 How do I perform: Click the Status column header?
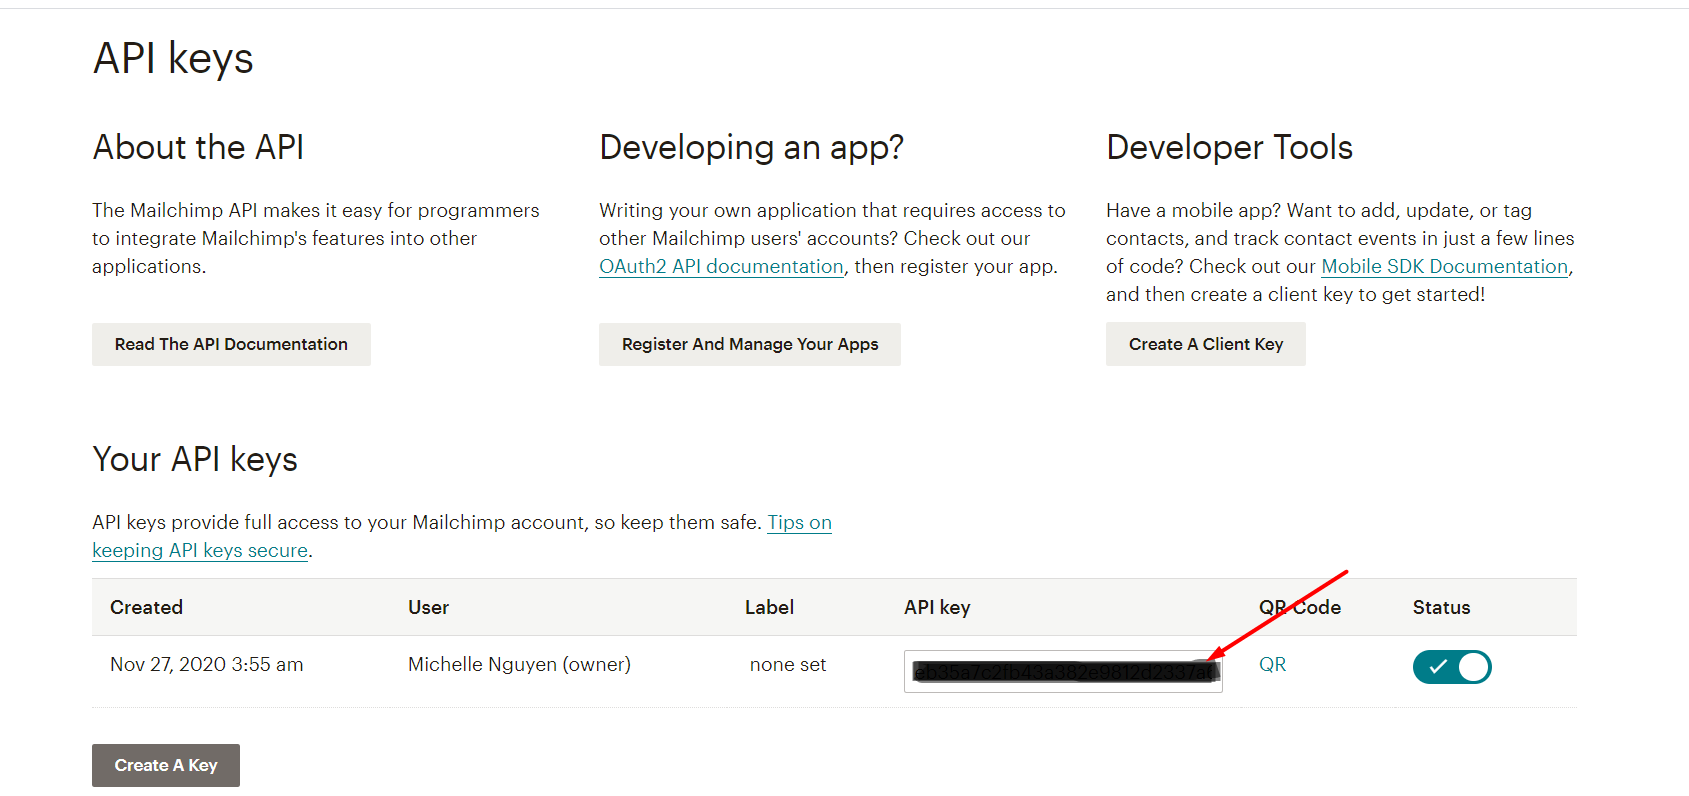tap(1441, 607)
